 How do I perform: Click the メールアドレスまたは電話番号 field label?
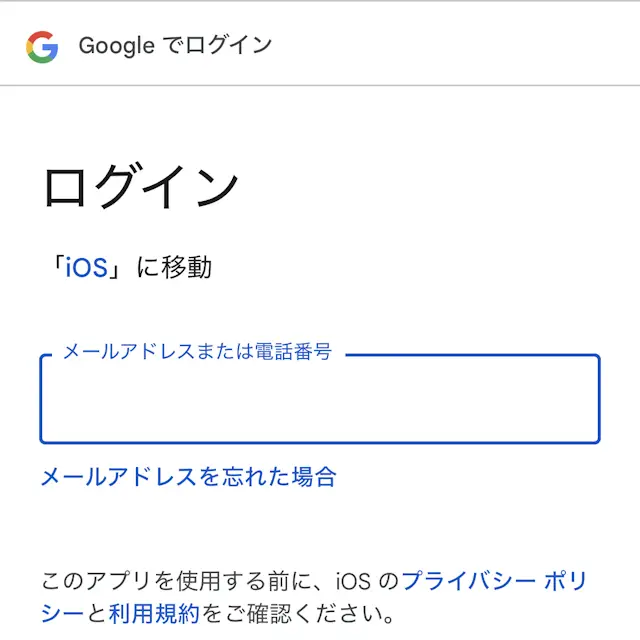tap(197, 352)
